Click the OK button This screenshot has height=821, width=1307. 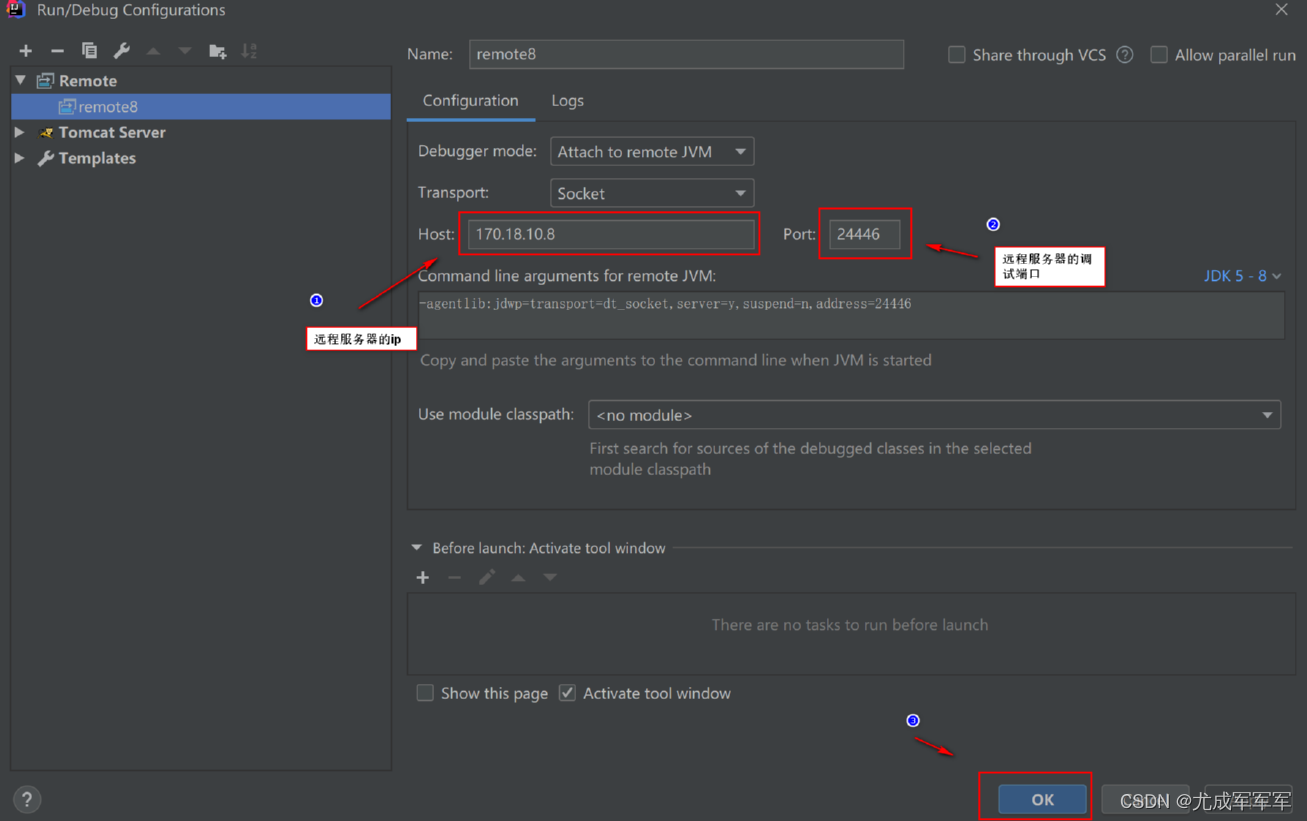click(1042, 799)
